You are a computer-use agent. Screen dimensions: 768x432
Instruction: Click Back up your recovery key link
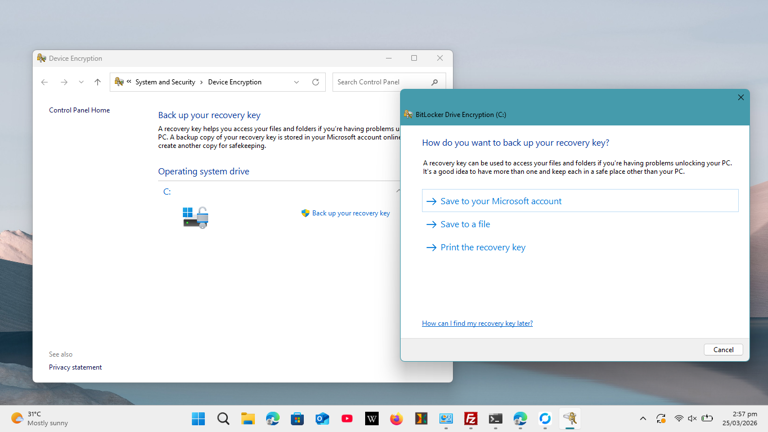point(351,213)
